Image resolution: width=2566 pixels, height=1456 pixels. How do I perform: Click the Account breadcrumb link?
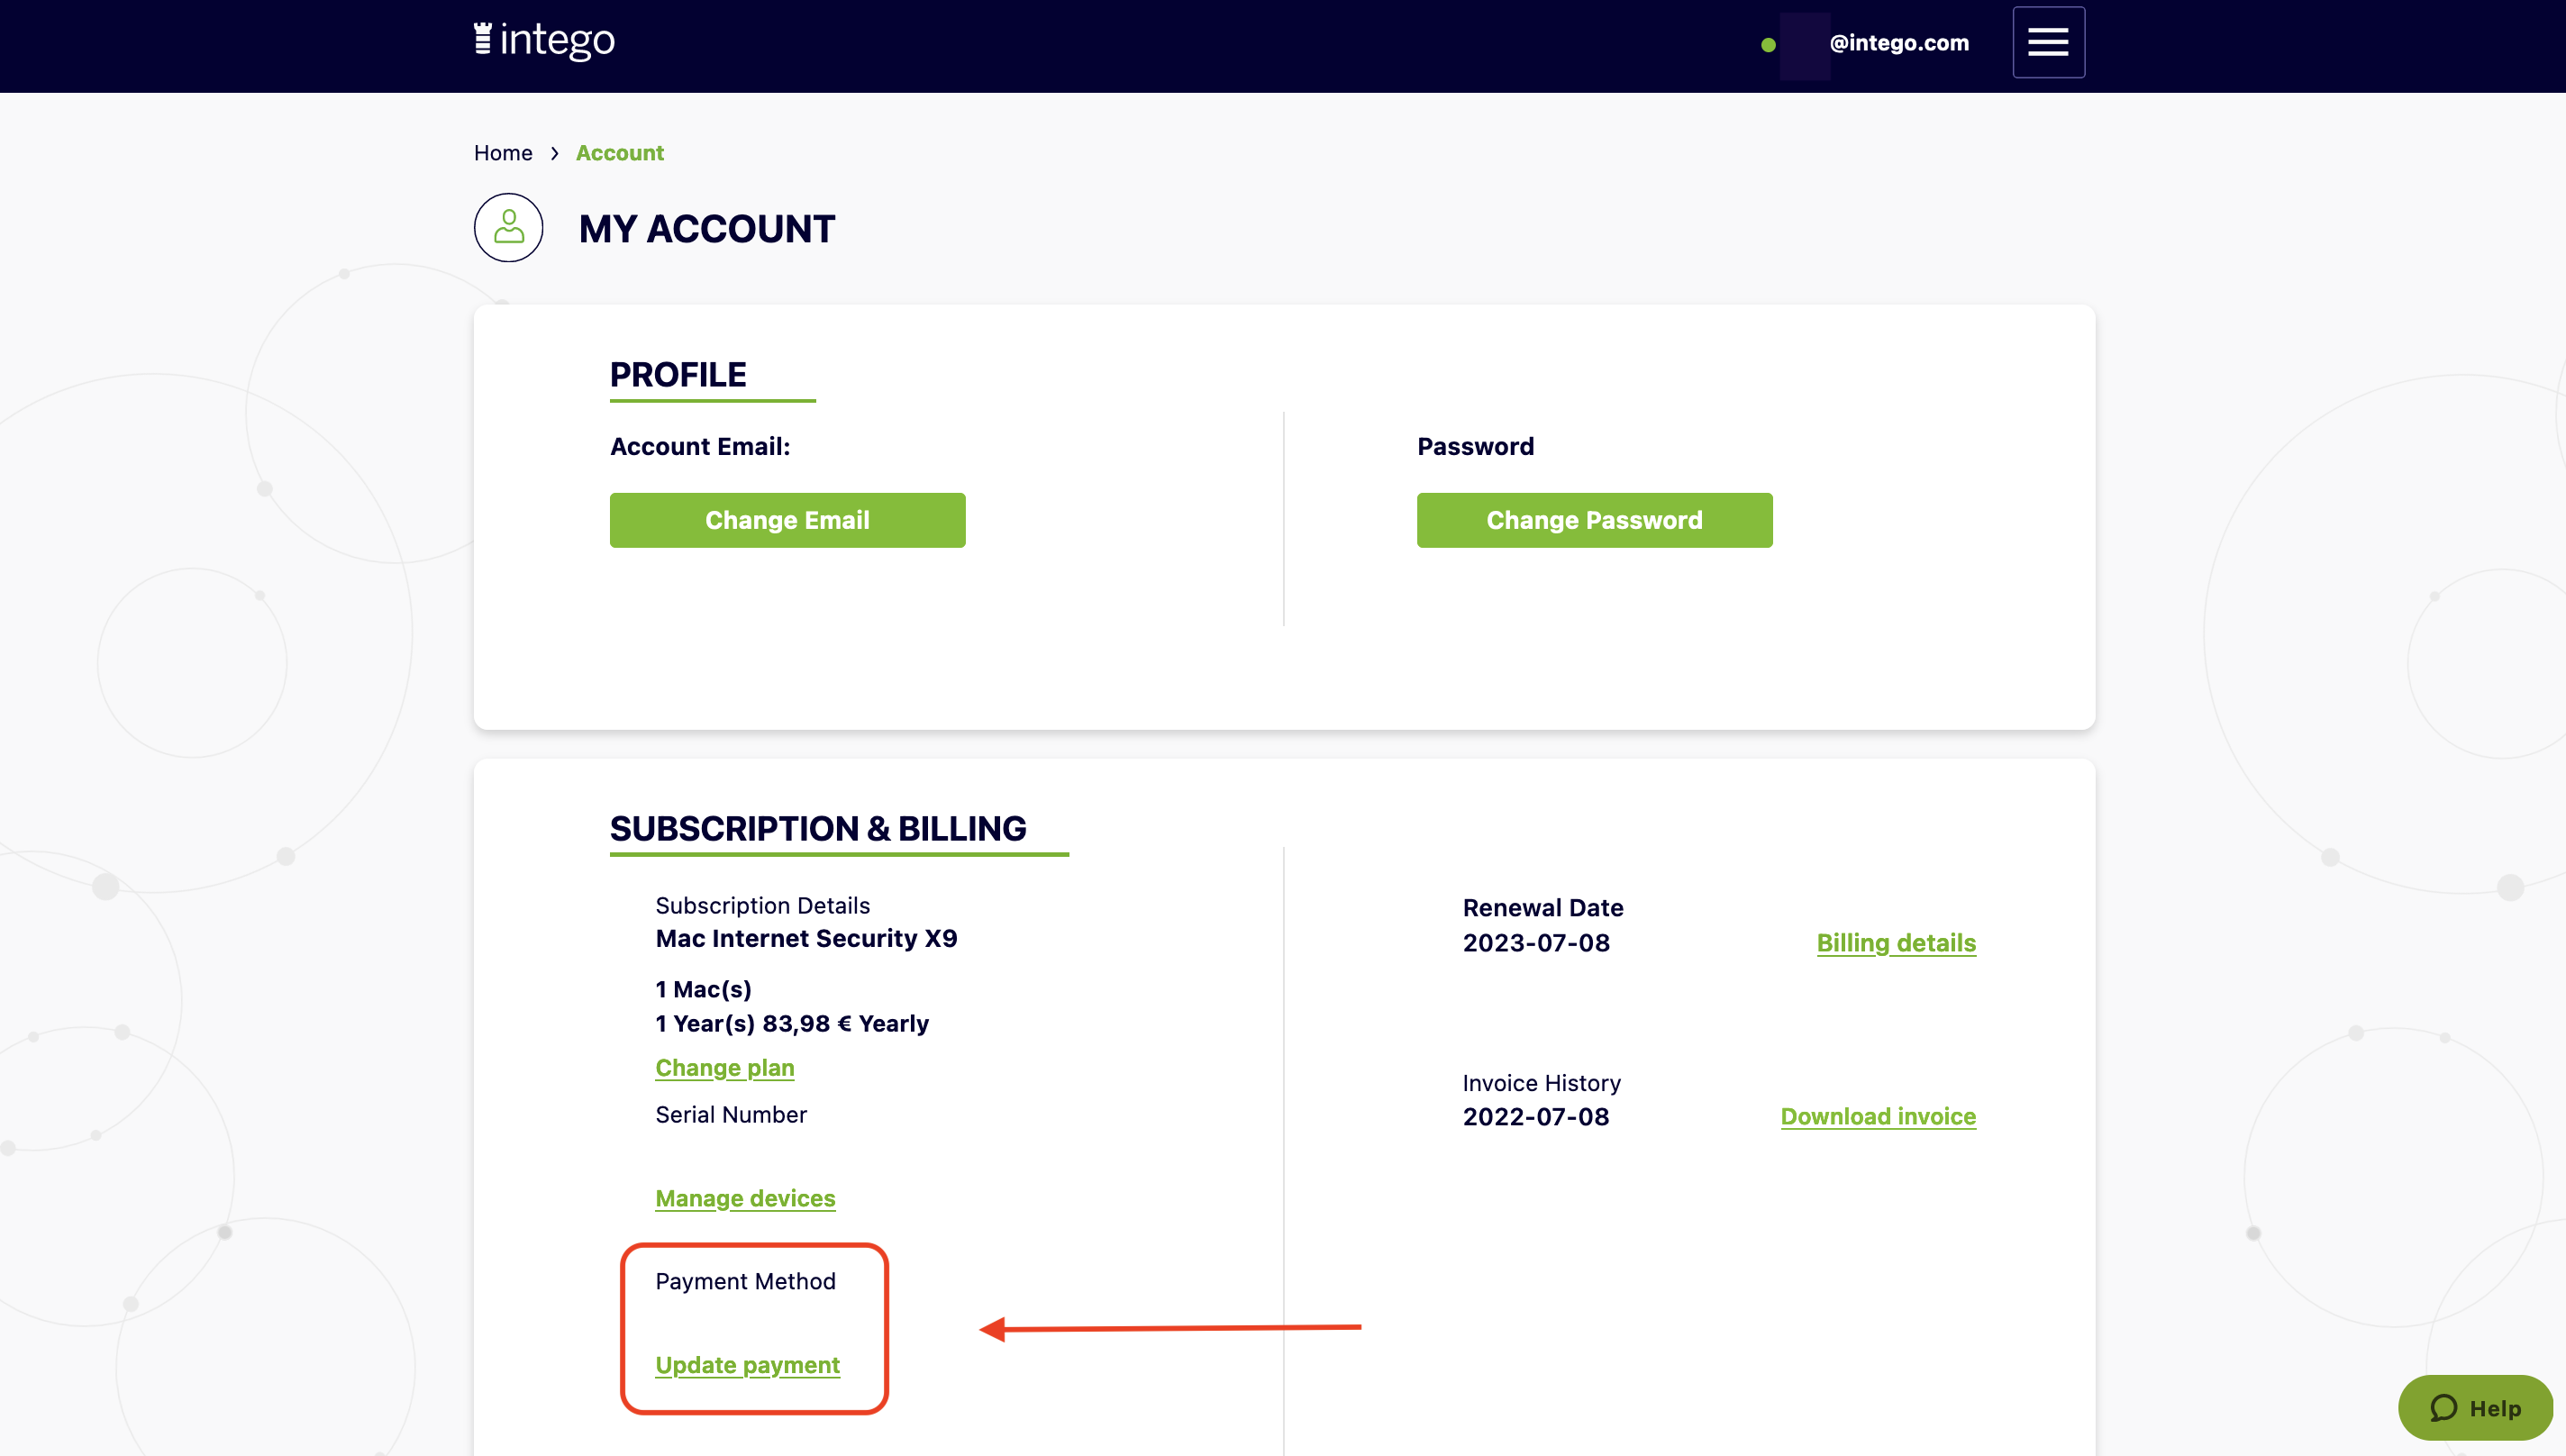(619, 153)
